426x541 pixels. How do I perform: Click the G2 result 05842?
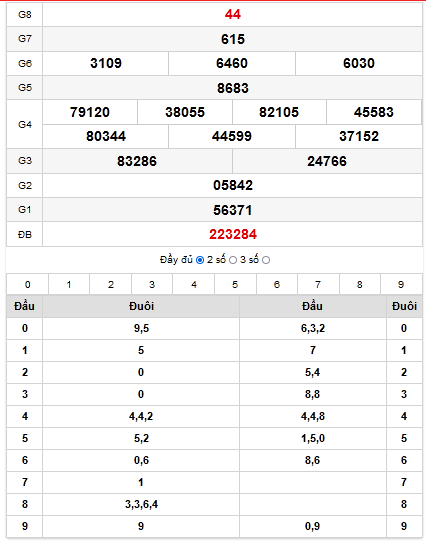click(x=233, y=186)
